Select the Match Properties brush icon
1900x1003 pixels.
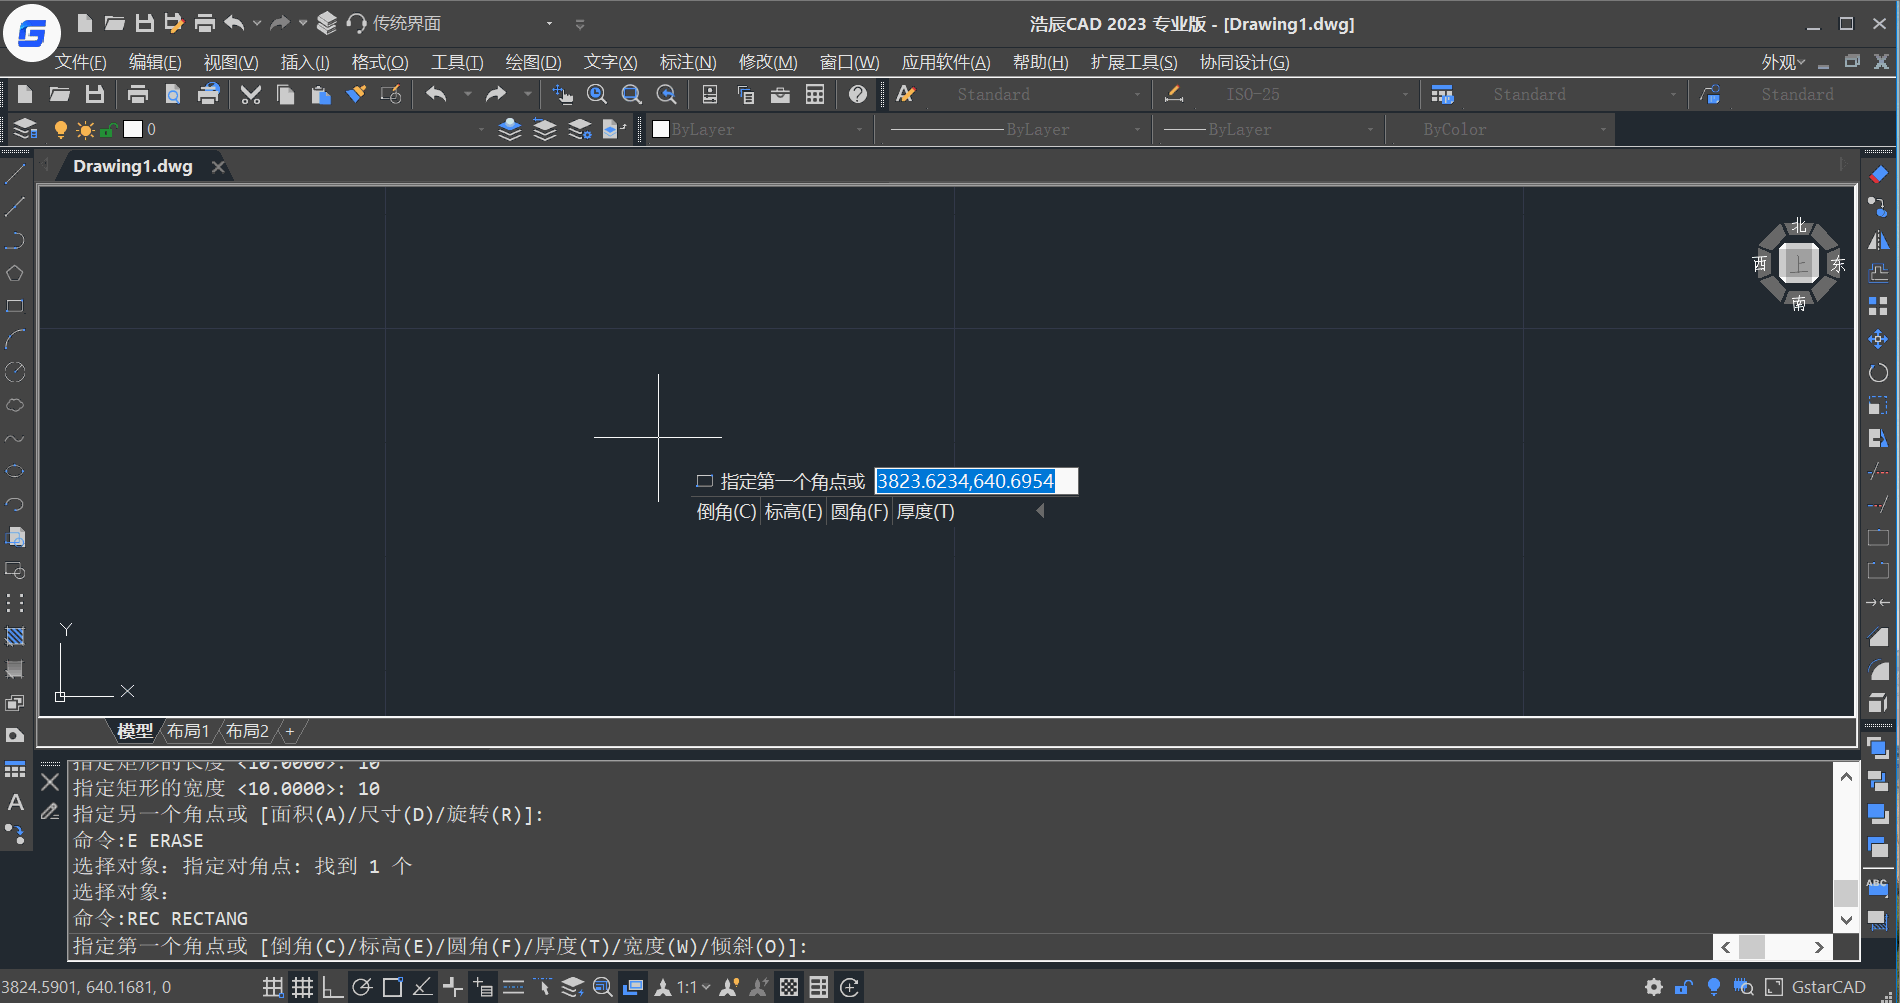(x=356, y=94)
